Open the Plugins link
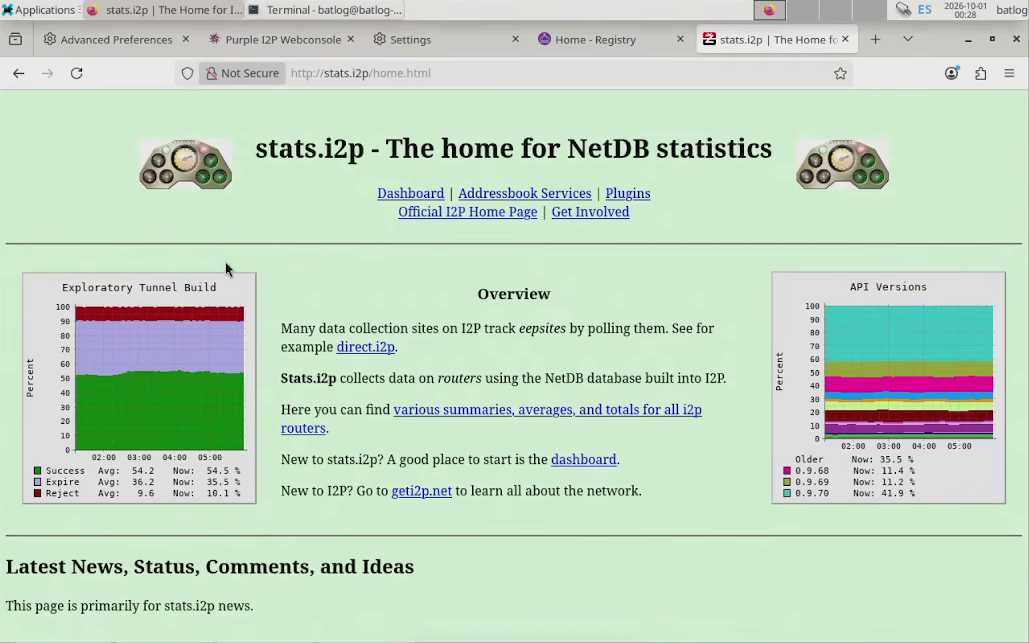1029x643 pixels. click(627, 194)
